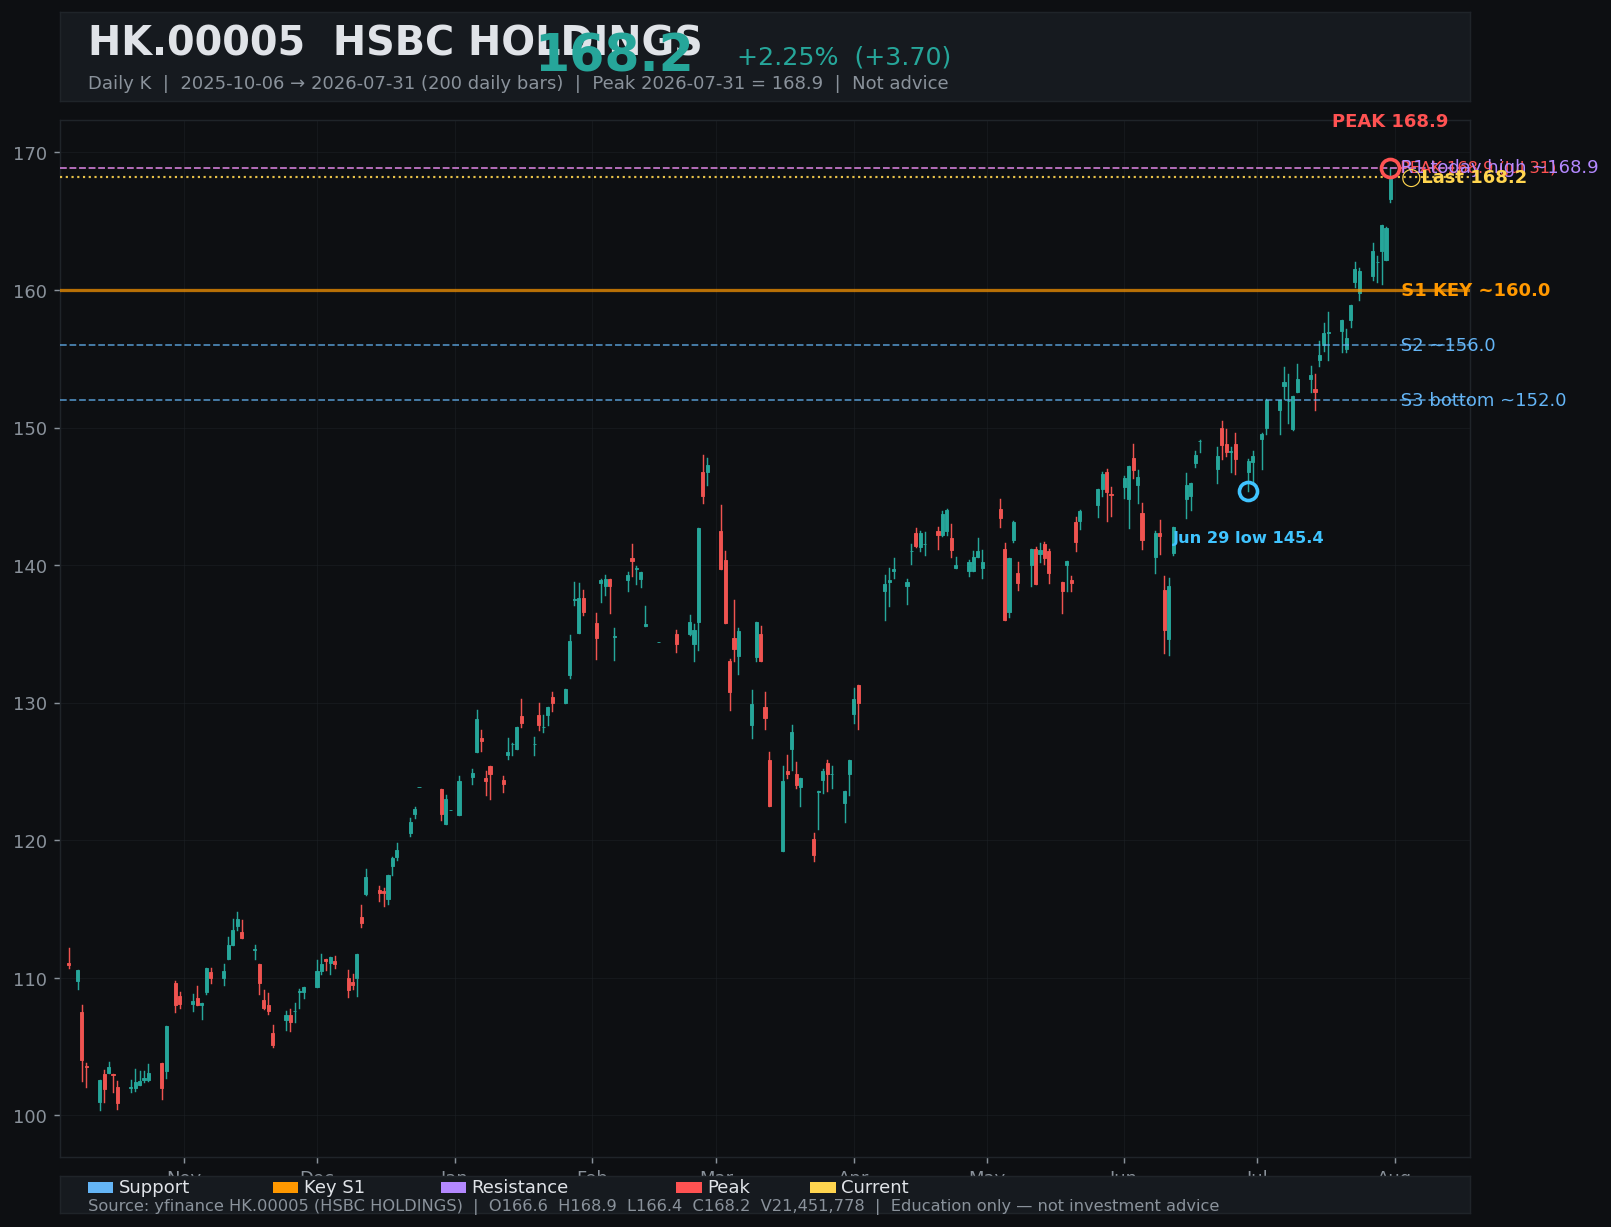Click "Education only — not investment advice" disclaimer
The image size is (1611, 1227).
coord(1055,1206)
